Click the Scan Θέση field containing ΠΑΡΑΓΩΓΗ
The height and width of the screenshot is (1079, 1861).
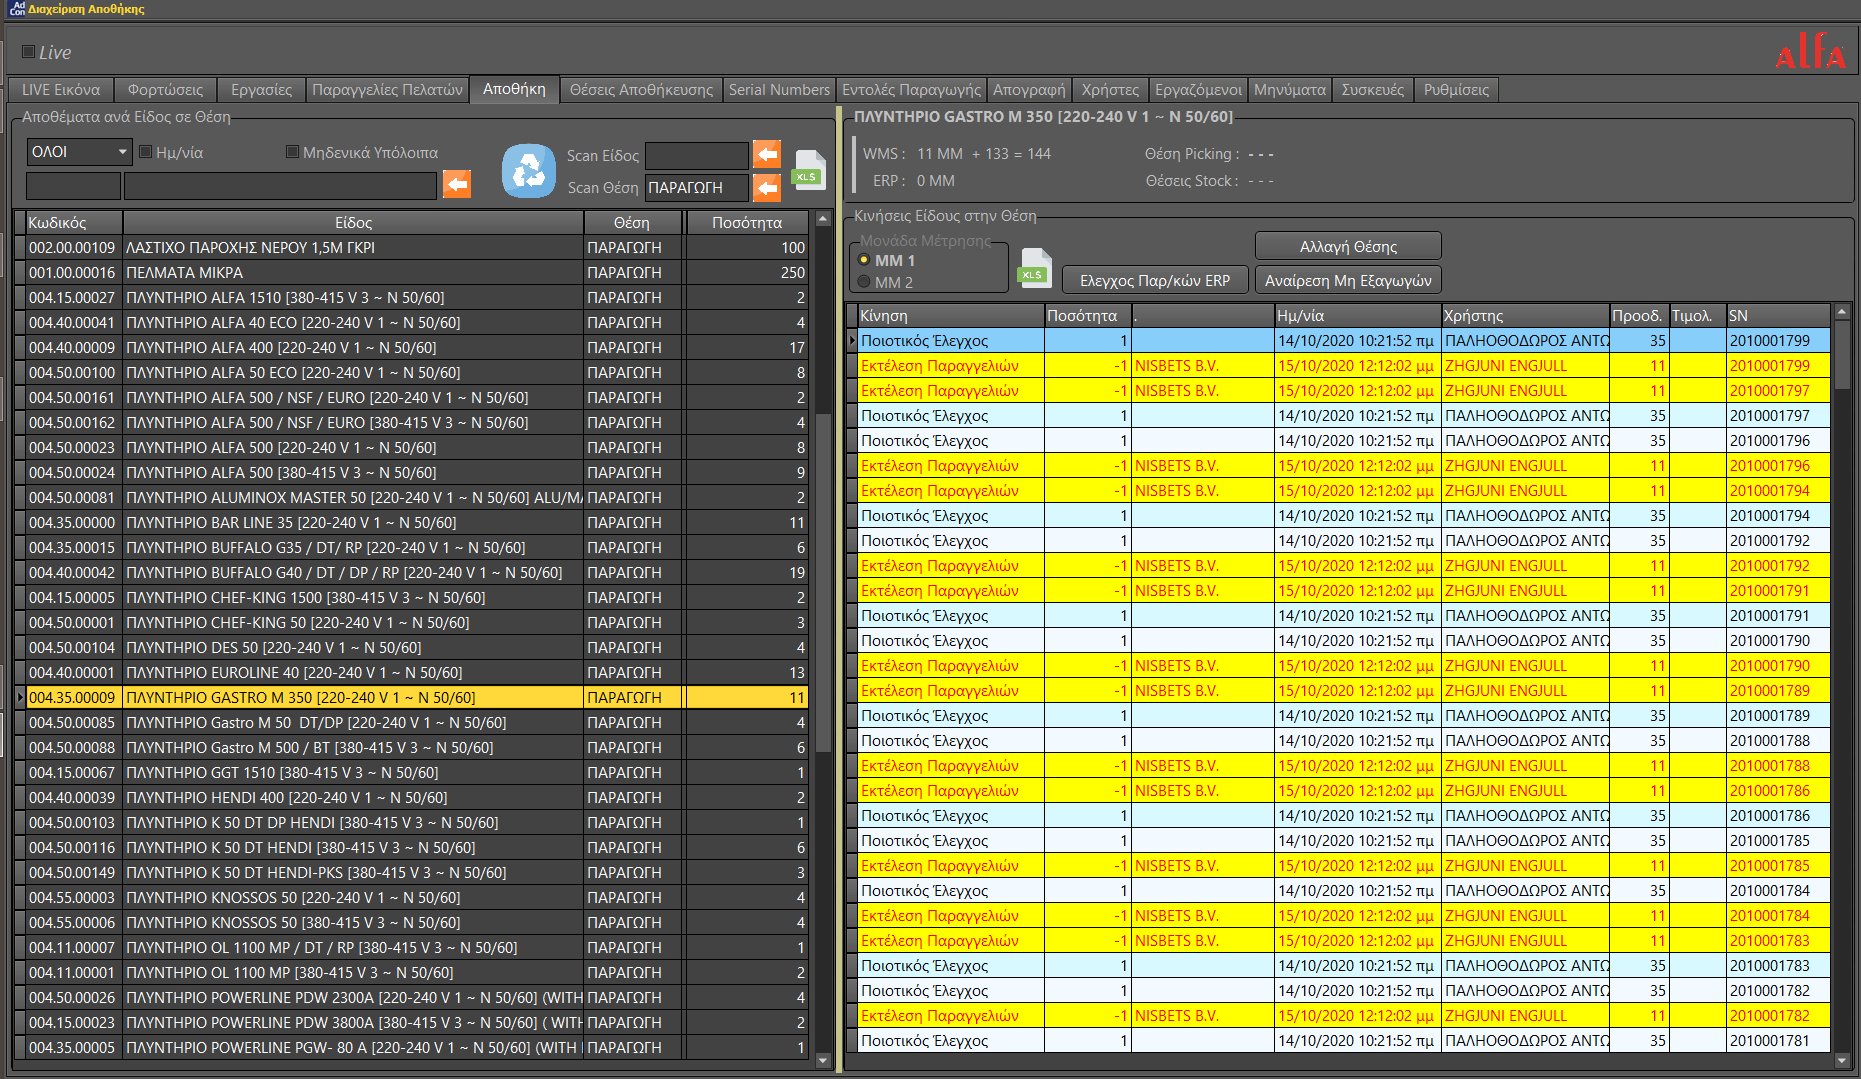pyautogui.click(x=697, y=187)
